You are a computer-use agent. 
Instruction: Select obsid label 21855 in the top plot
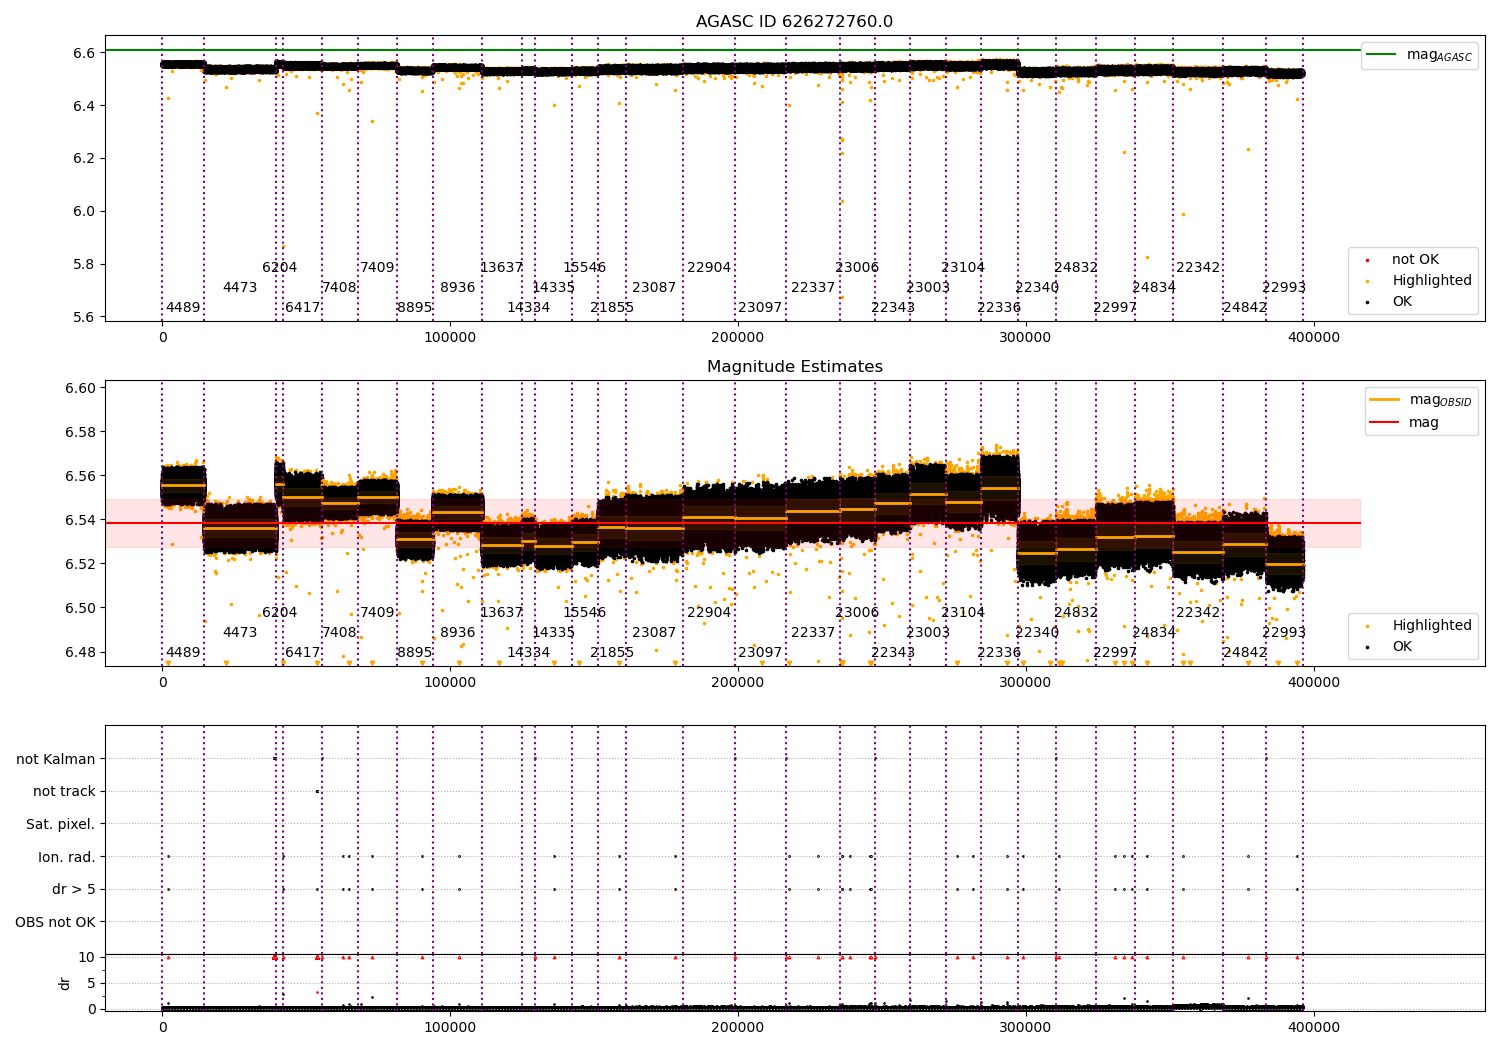click(612, 308)
